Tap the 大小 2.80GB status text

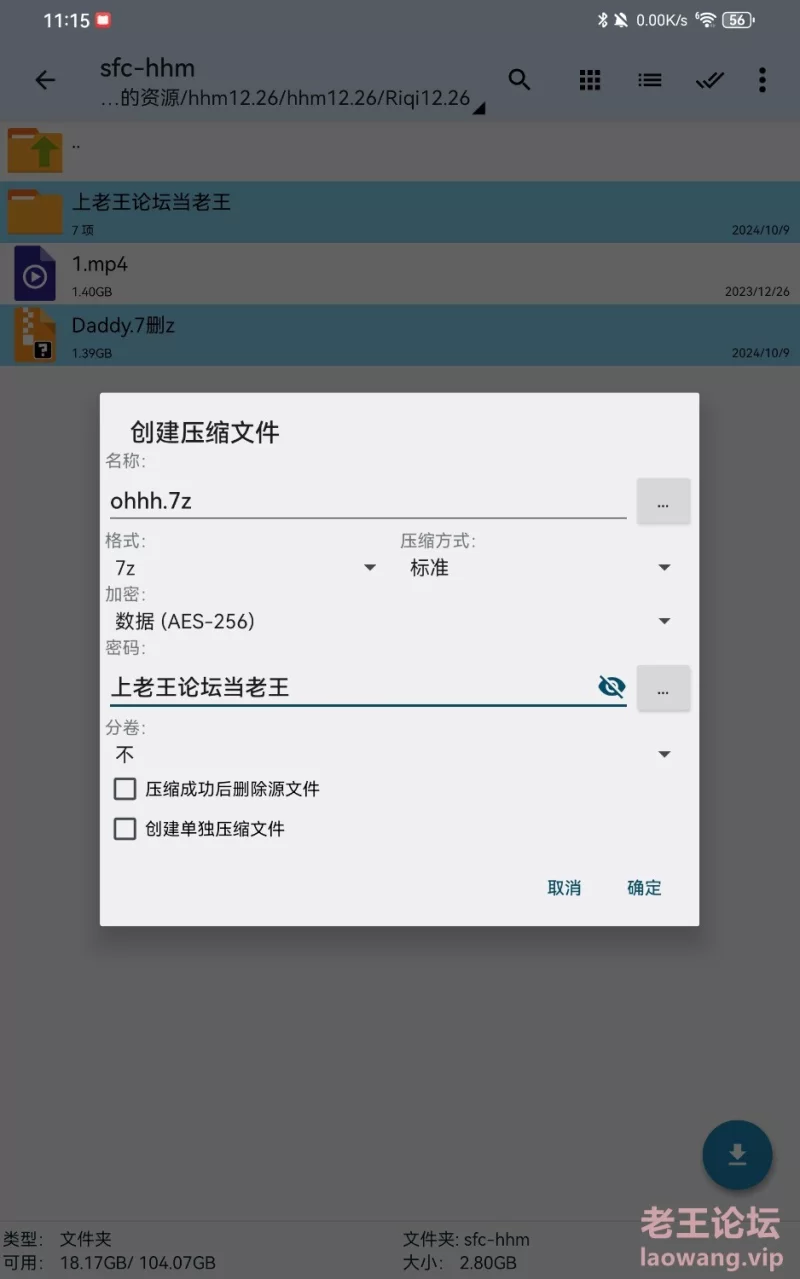pyautogui.click(x=460, y=1263)
